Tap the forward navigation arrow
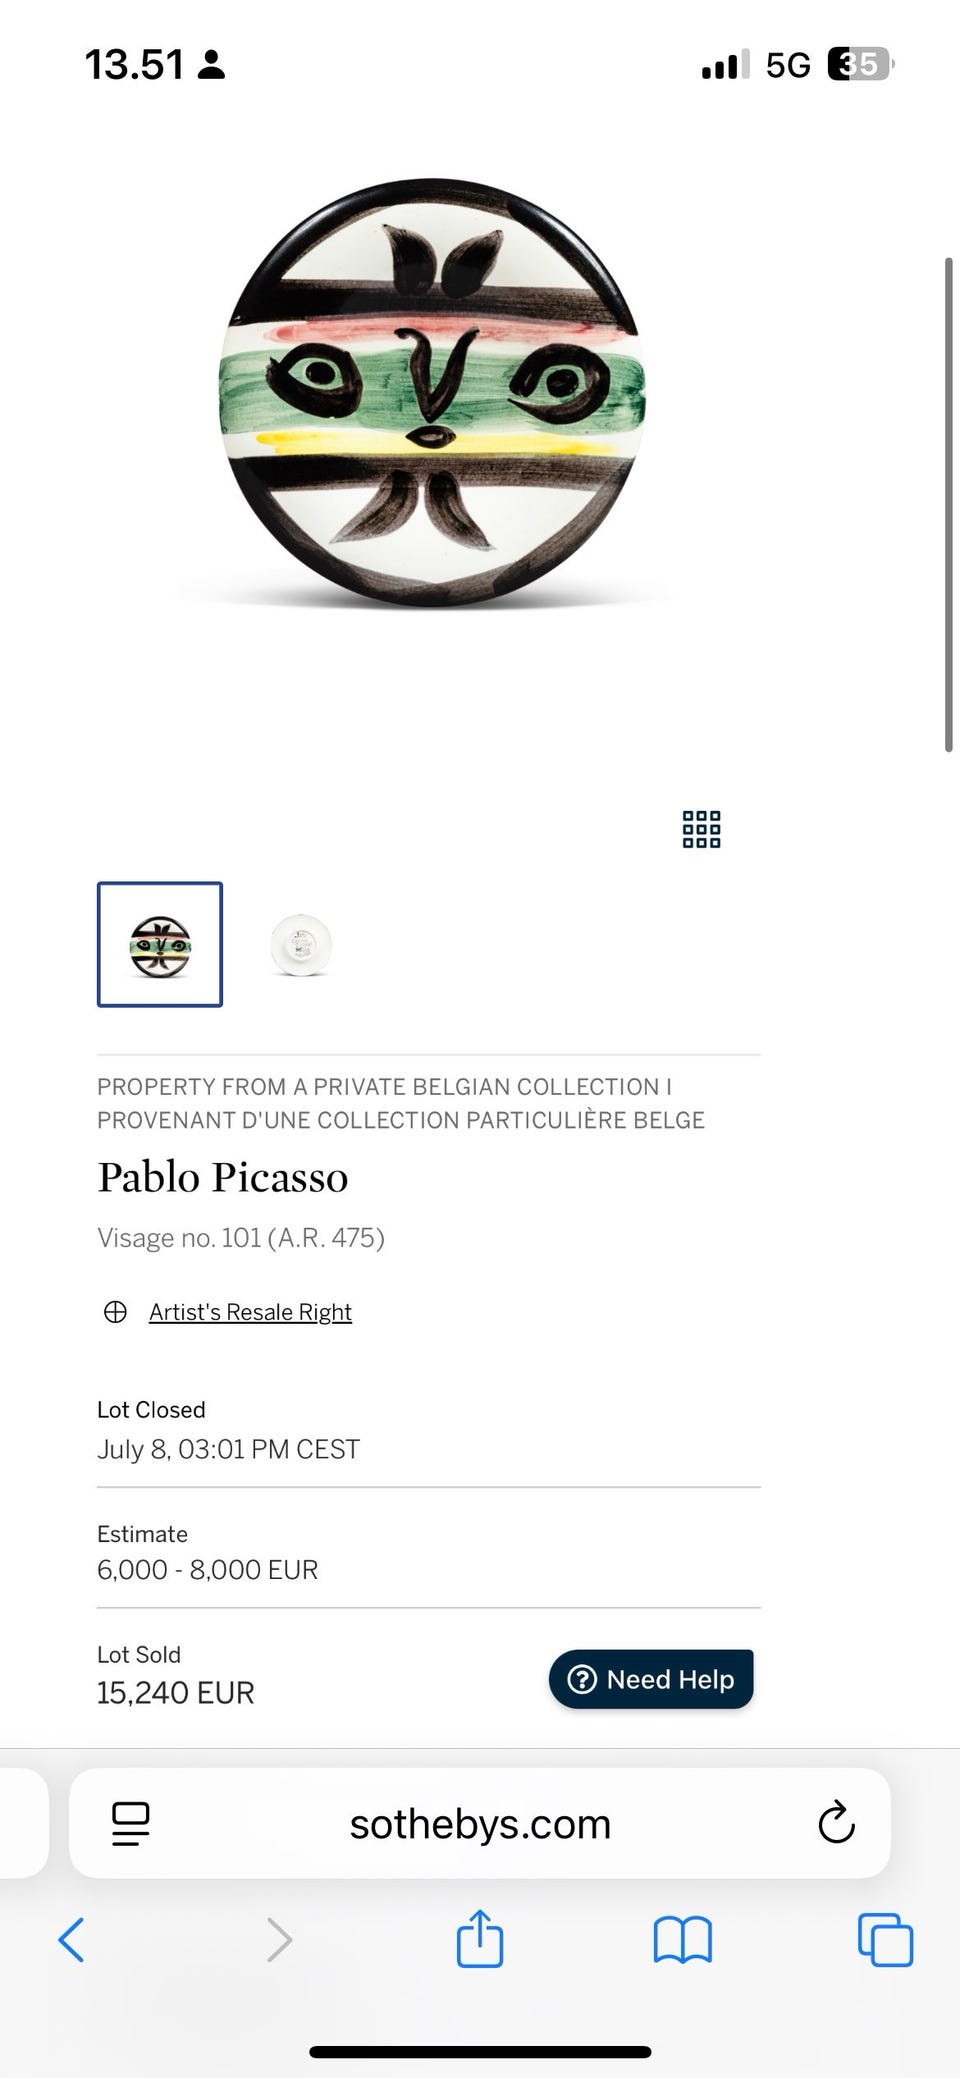The image size is (960, 2078). [x=279, y=1940]
